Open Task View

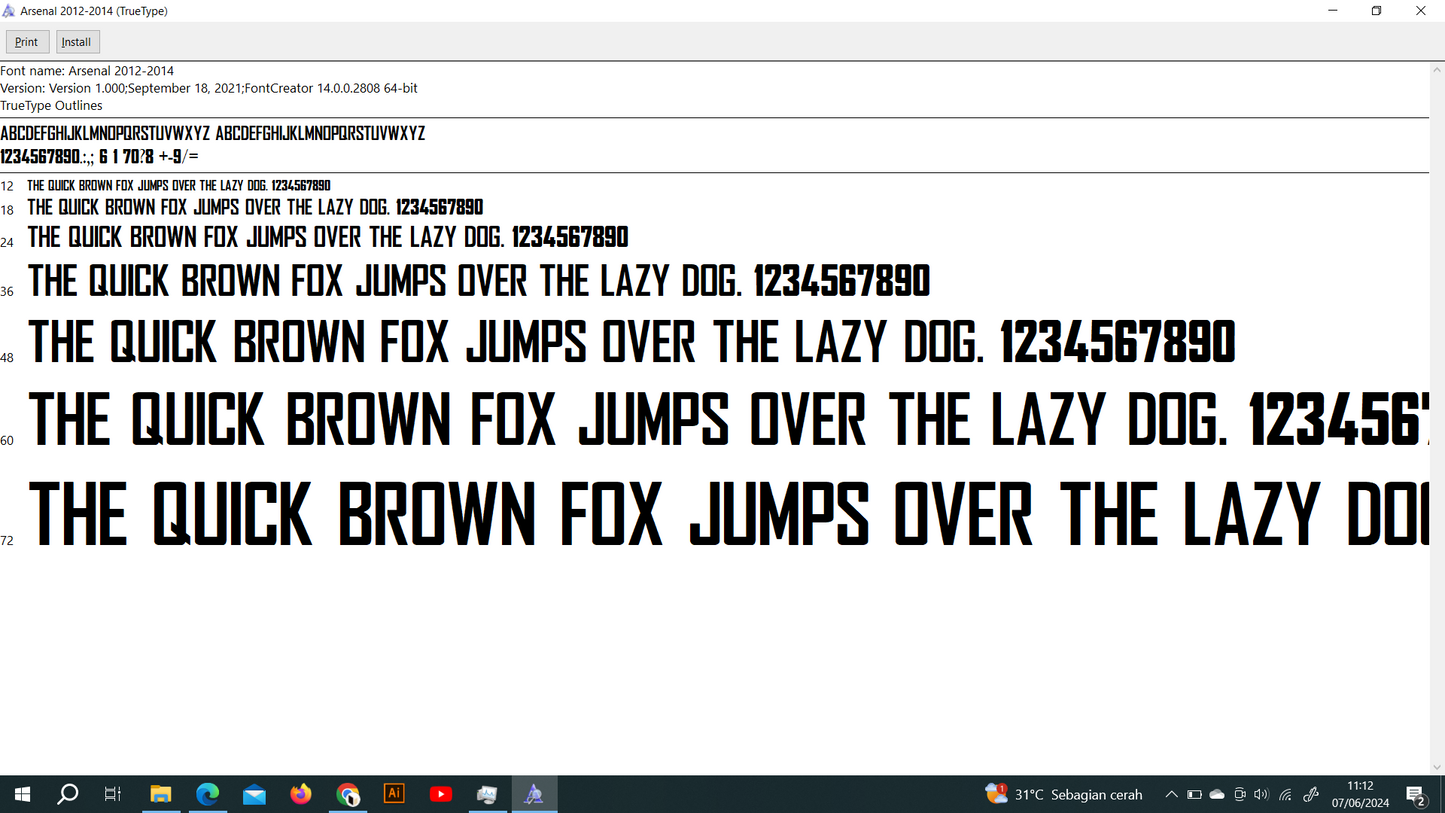tap(112, 794)
